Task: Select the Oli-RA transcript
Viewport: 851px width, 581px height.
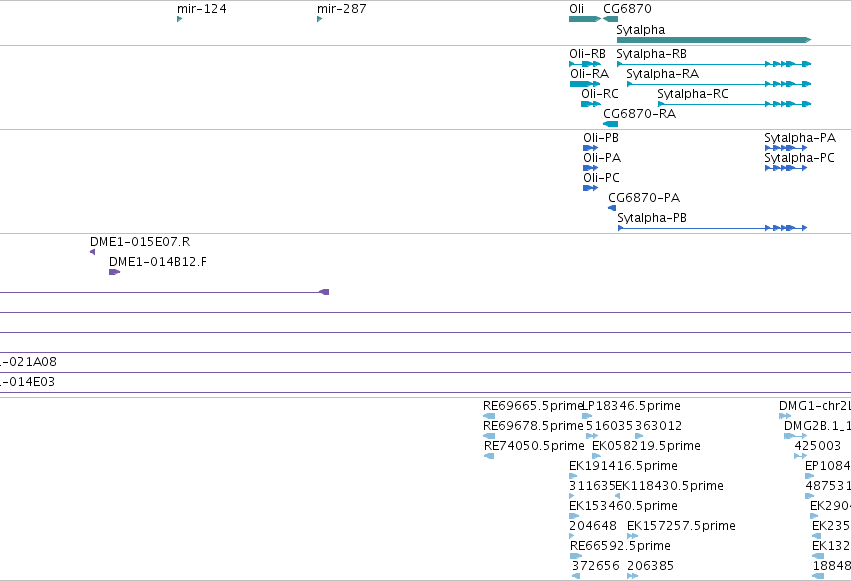Action: [585, 84]
